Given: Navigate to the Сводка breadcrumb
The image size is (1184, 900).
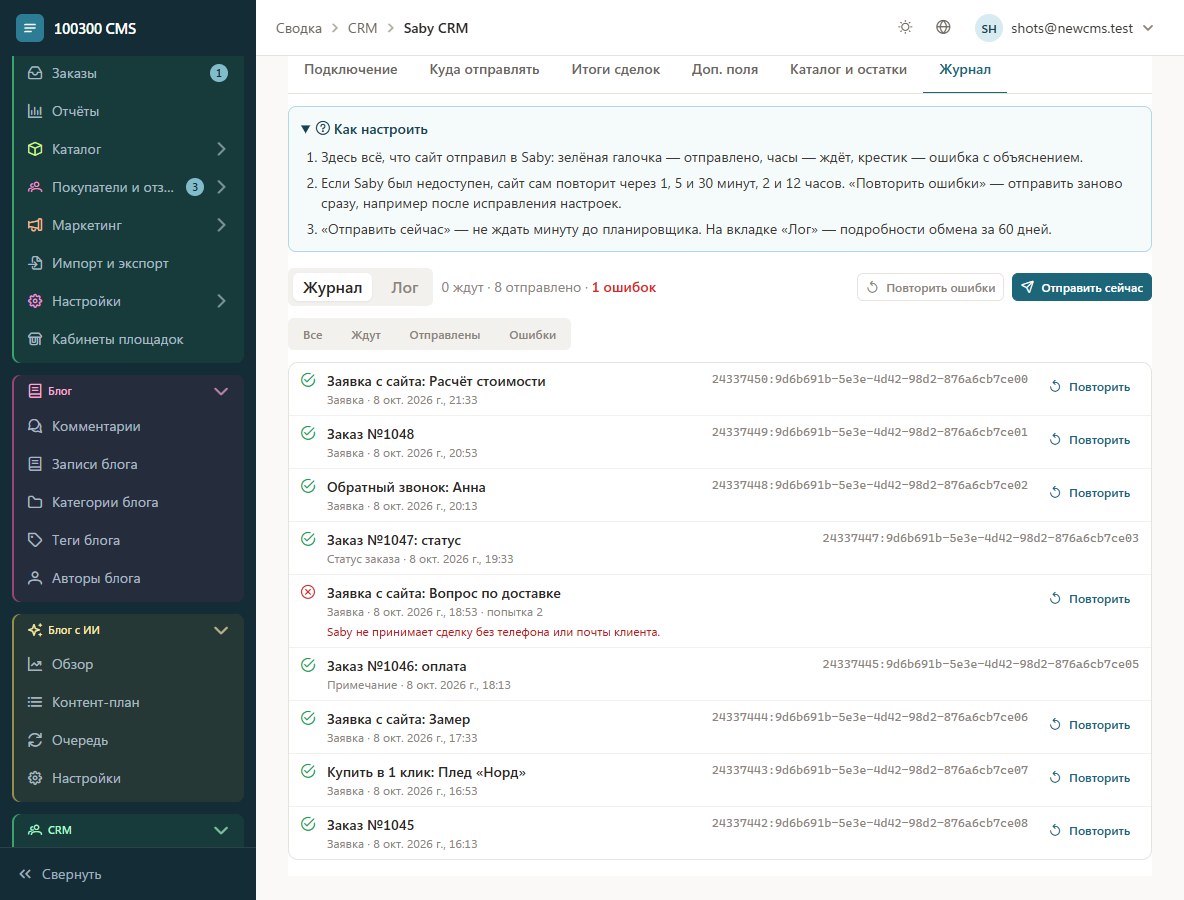Looking at the screenshot, I should (298, 28).
